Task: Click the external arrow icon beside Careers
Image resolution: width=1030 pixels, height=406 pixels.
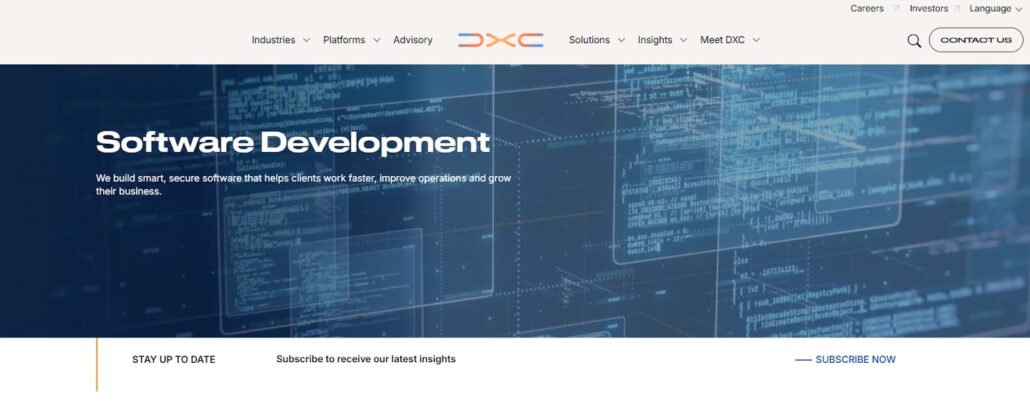Action: click(897, 9)
